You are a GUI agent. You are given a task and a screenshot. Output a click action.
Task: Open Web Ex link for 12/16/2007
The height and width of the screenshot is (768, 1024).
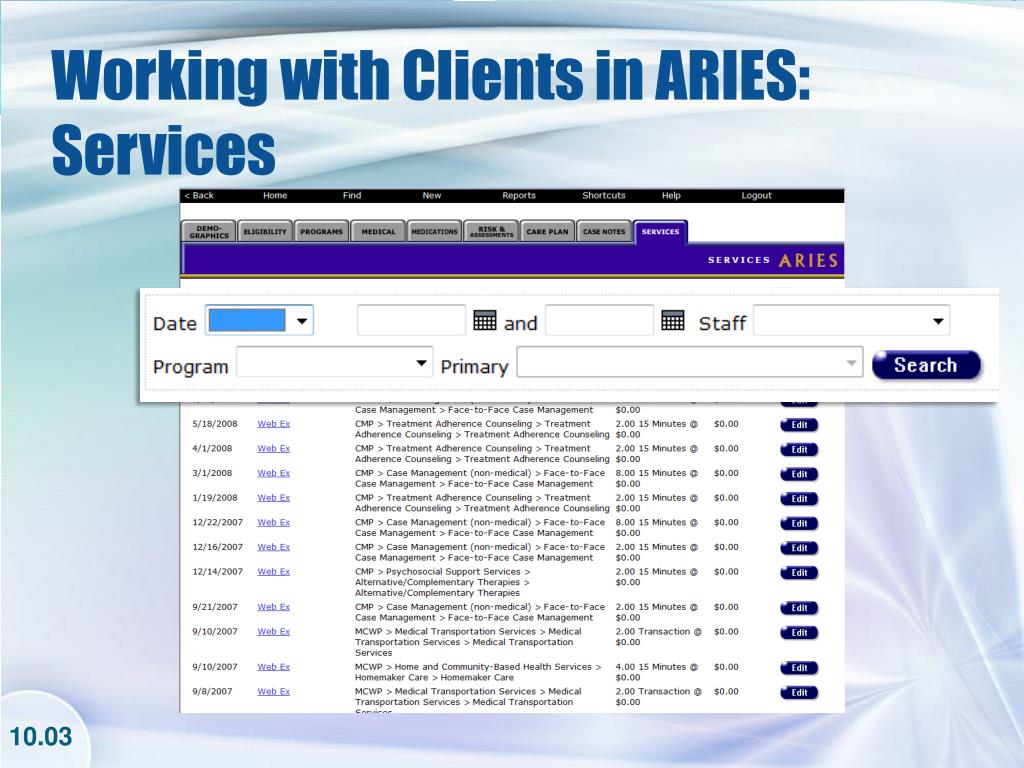tap(274, 547)
